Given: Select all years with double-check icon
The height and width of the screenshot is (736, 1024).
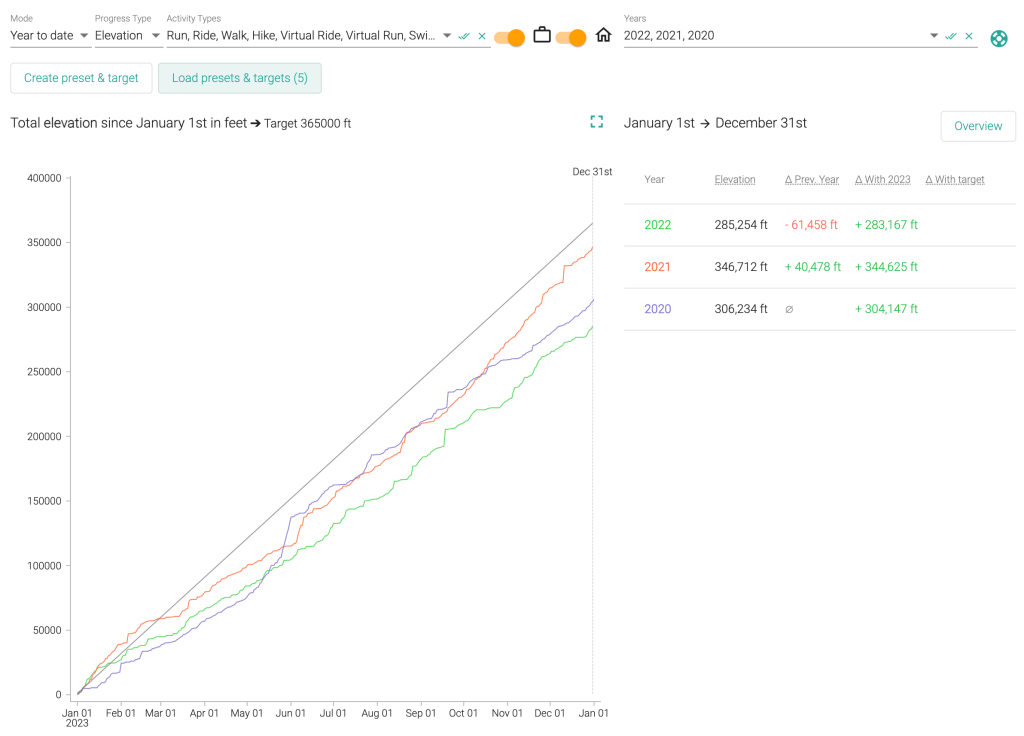Looking at the screenshot, I should pos(951,36).
